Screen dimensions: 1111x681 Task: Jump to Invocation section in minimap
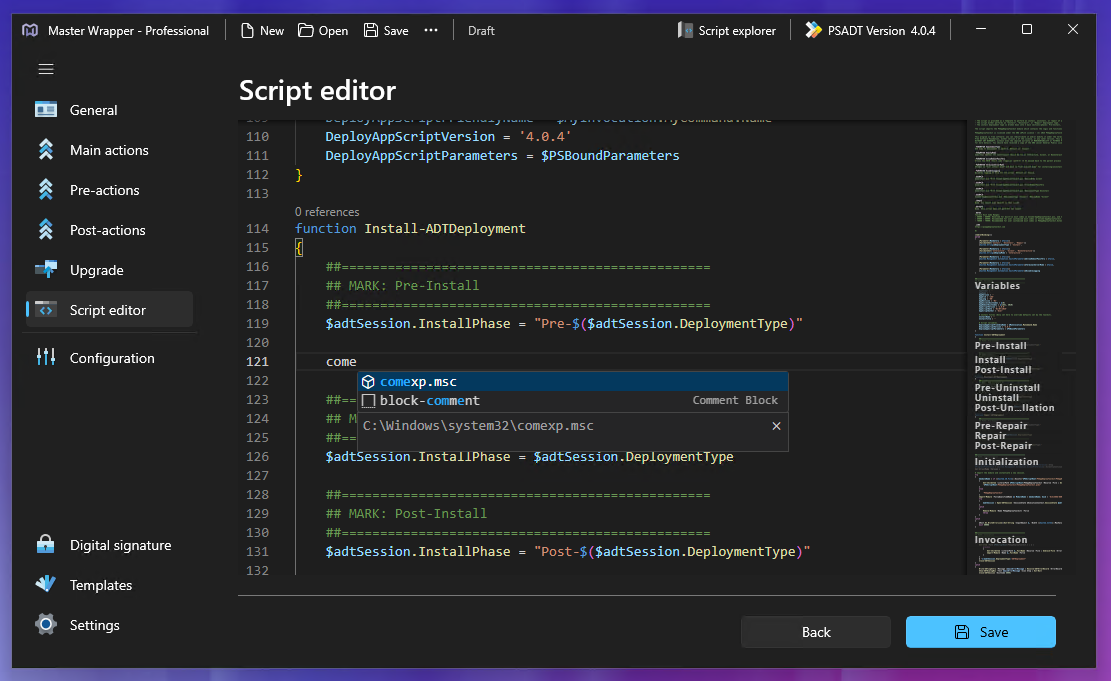click(x=1000, y=540)
